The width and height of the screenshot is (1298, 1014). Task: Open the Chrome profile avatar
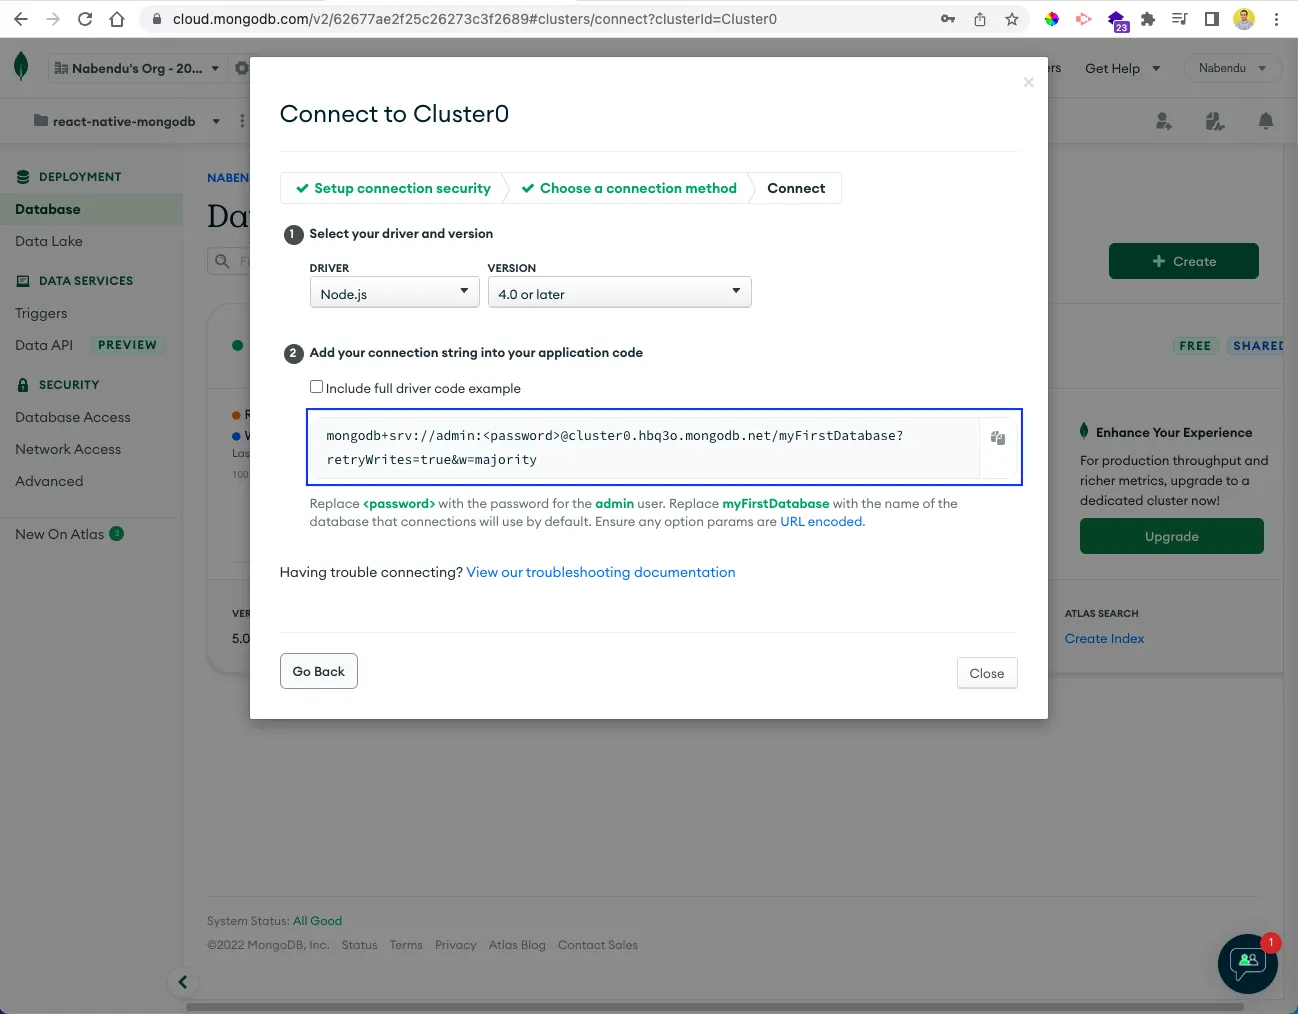click(1244, 19)
